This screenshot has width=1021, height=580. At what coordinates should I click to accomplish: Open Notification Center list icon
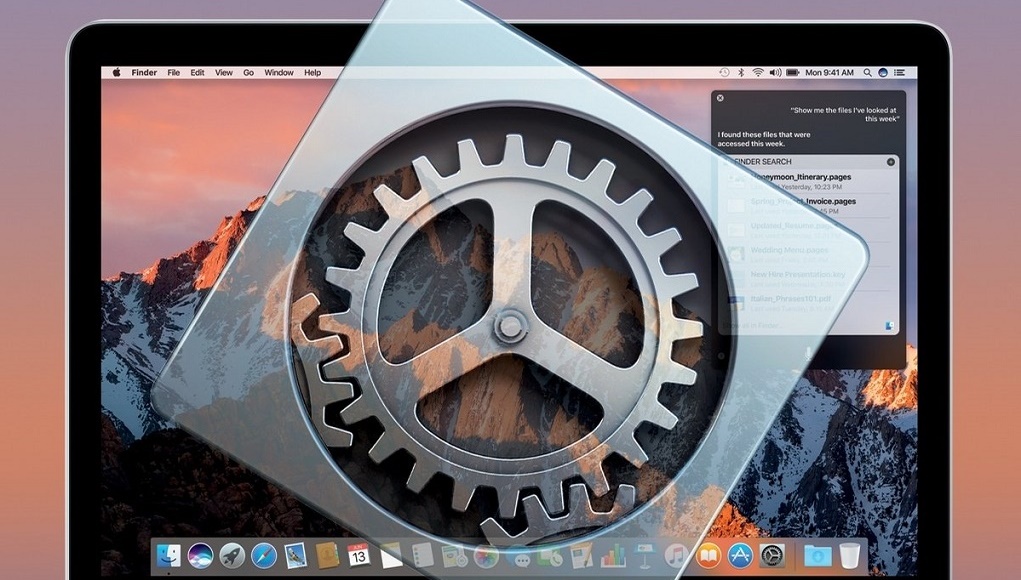pyautogui.click(x=900, y=73)
